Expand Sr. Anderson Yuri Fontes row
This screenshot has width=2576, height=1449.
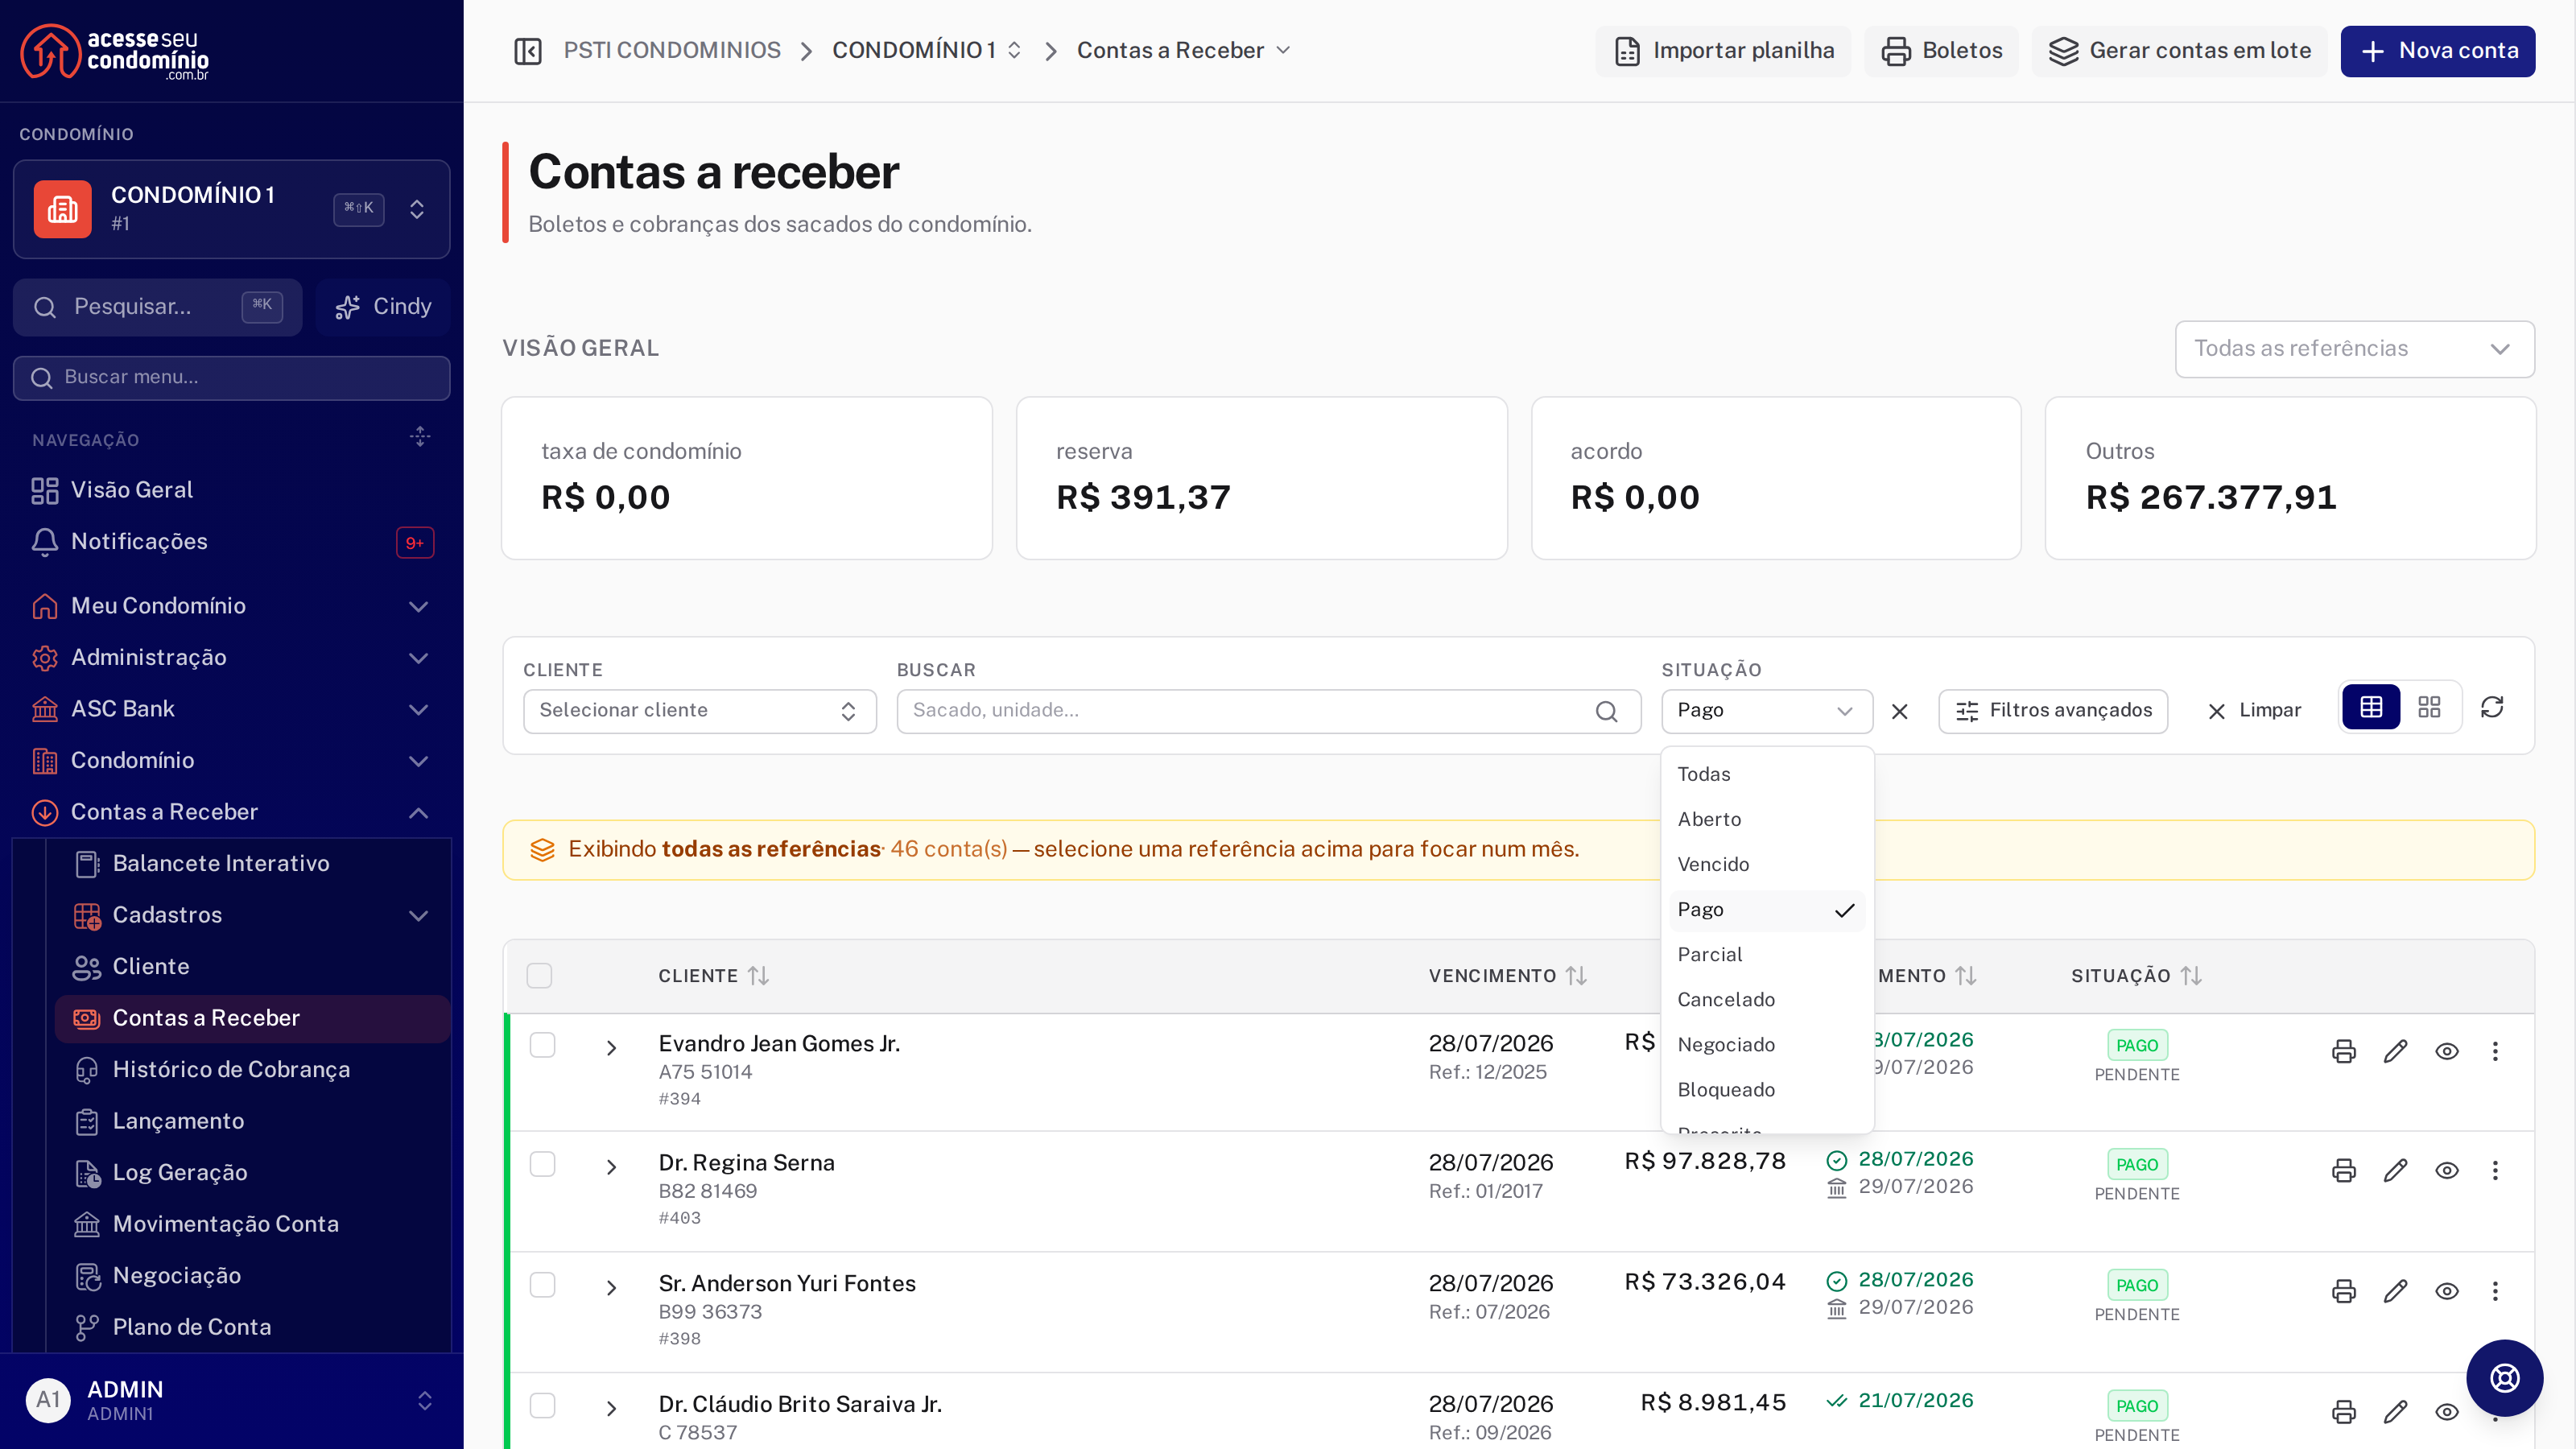click(x=611, y=1288)
